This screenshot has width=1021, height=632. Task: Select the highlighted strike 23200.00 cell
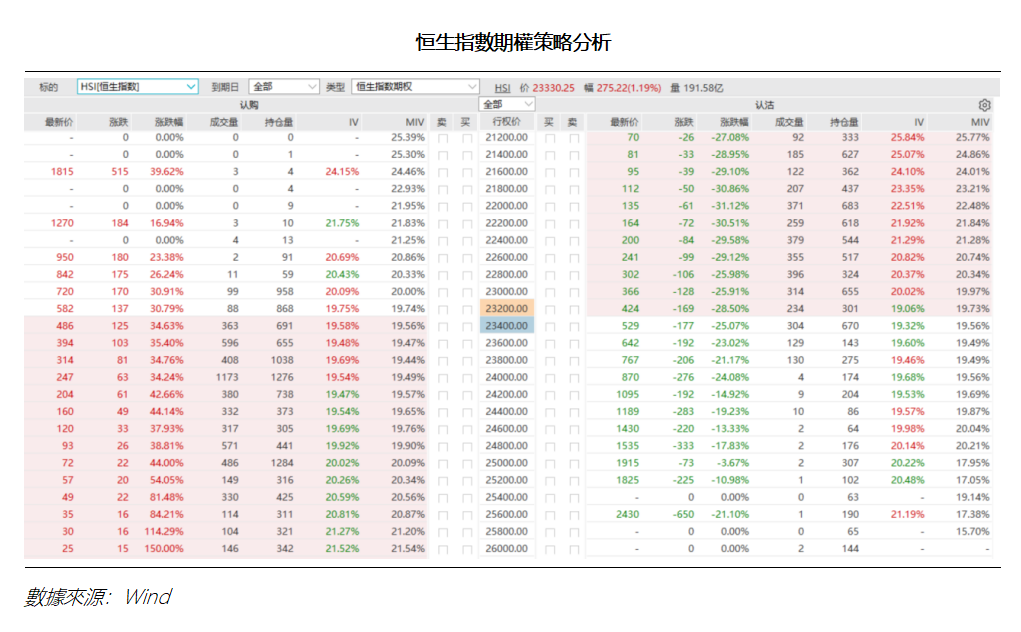pos(507,309)
